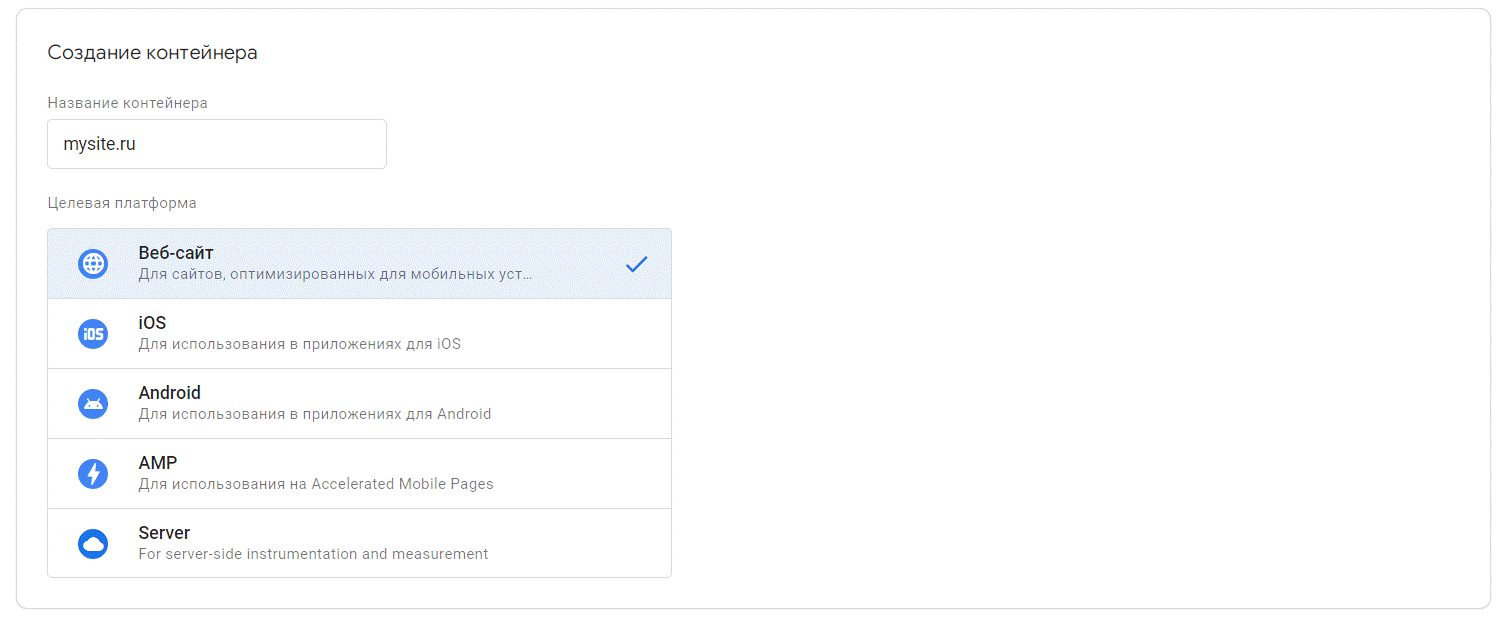Viewport: 1502px width, 628px height.
Task: Select the Веб-сайт platform title
Action: [x=176, y=253]
